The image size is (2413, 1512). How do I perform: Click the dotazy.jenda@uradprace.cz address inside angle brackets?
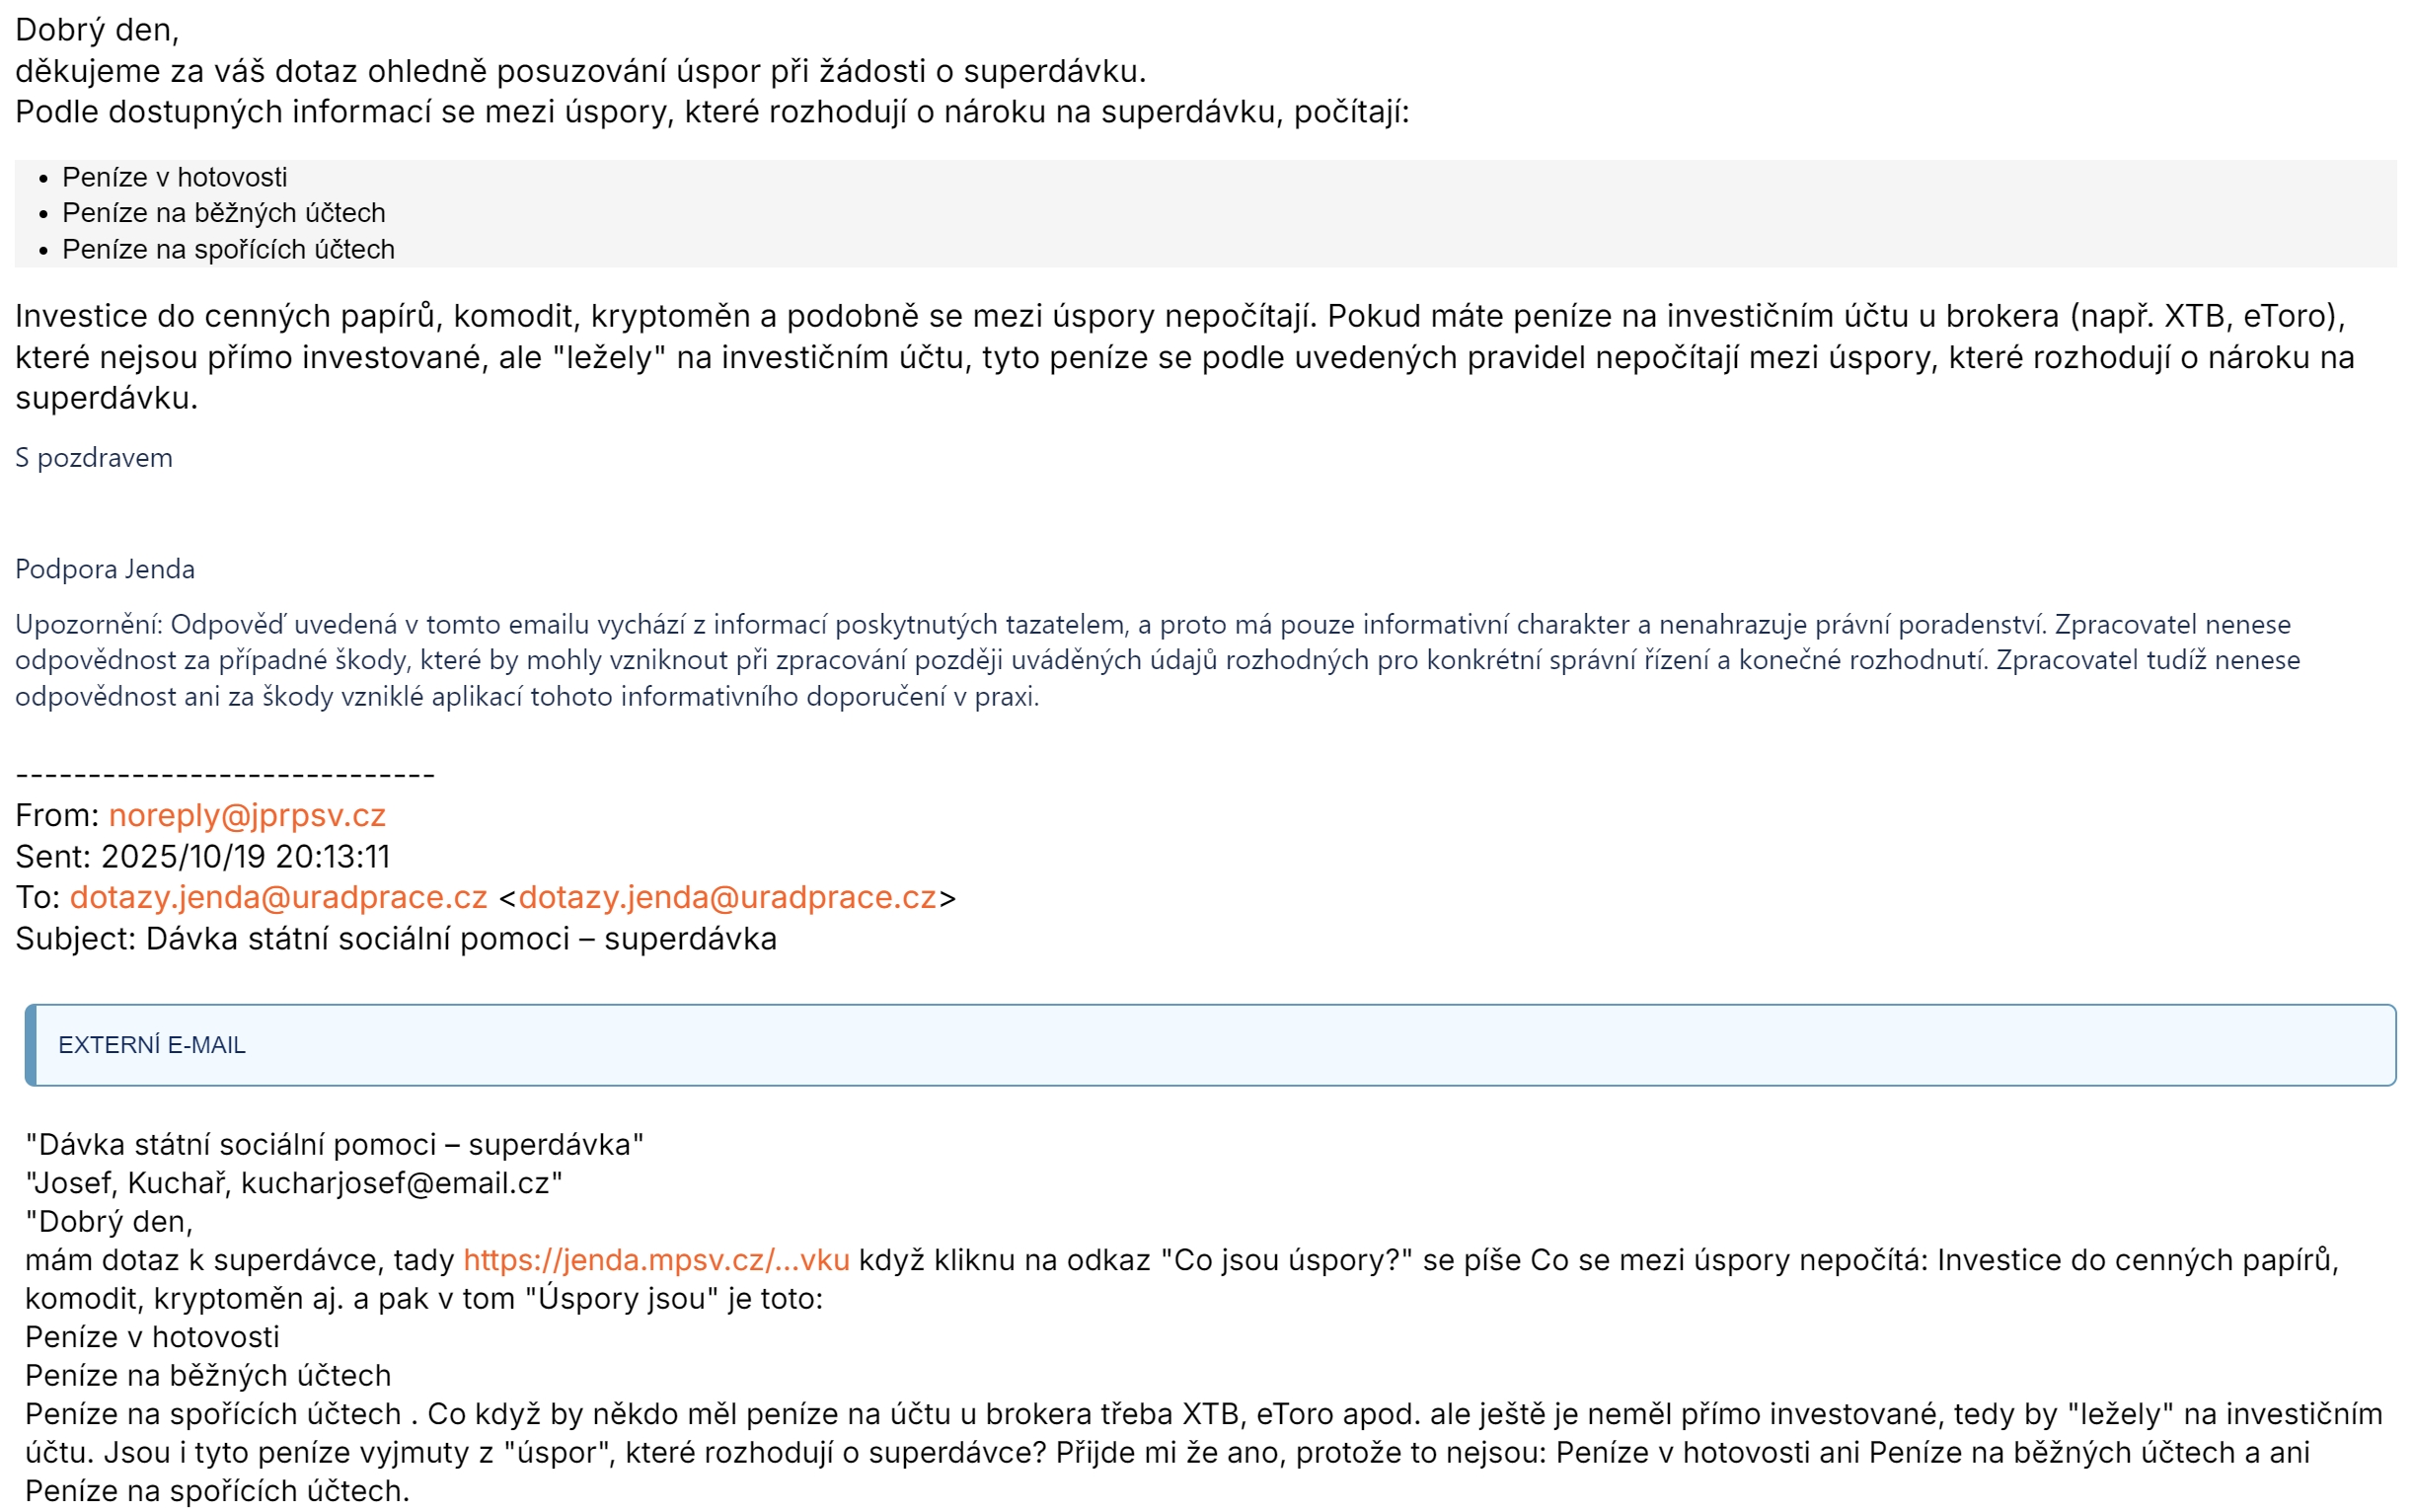[727, 897]
